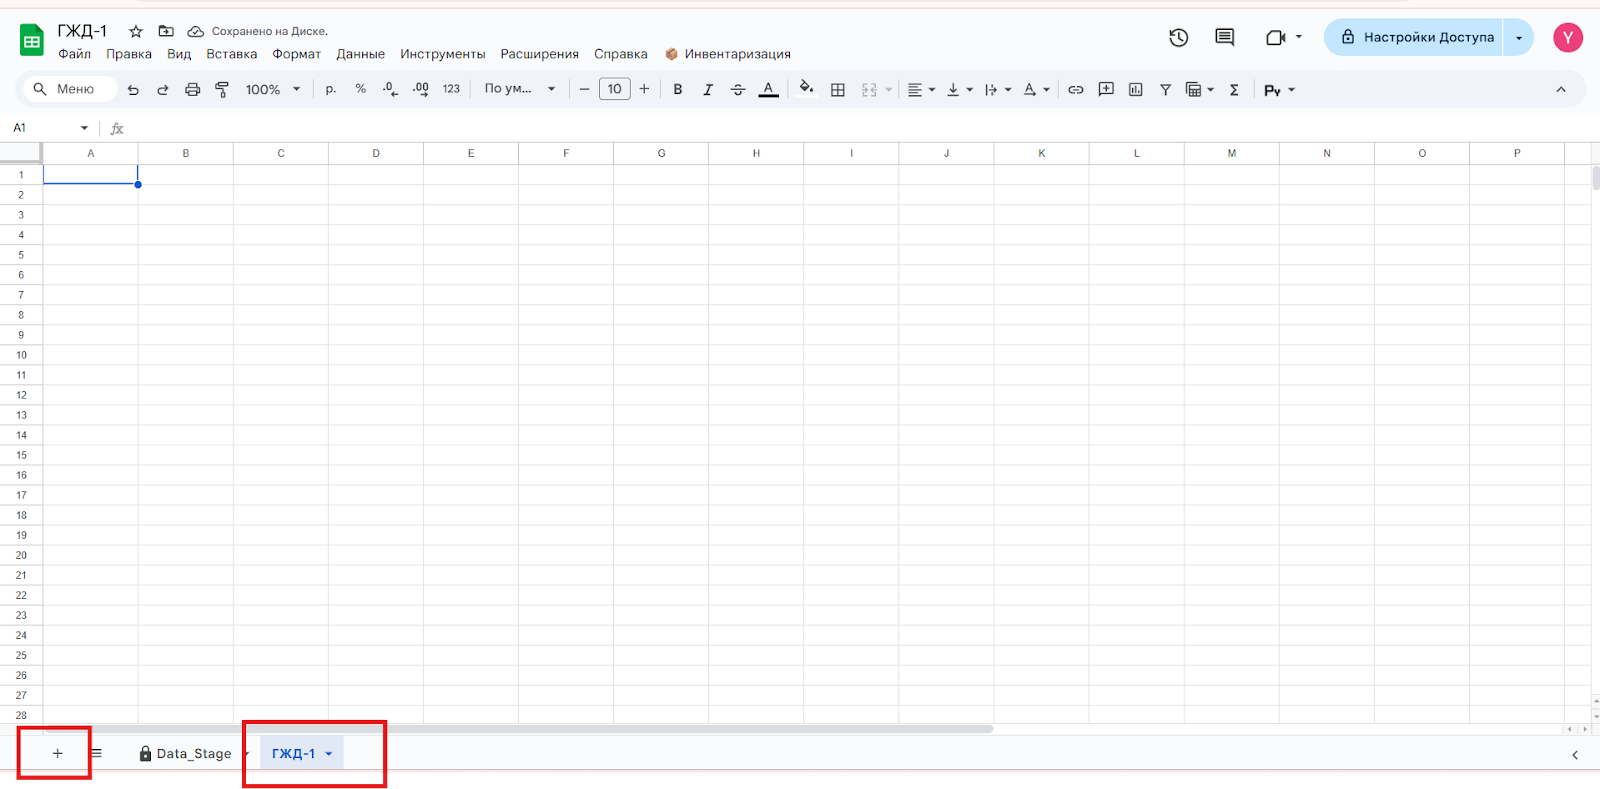Insert a chart
This screenshot has height=789, width=1600.
point(1136,90)
